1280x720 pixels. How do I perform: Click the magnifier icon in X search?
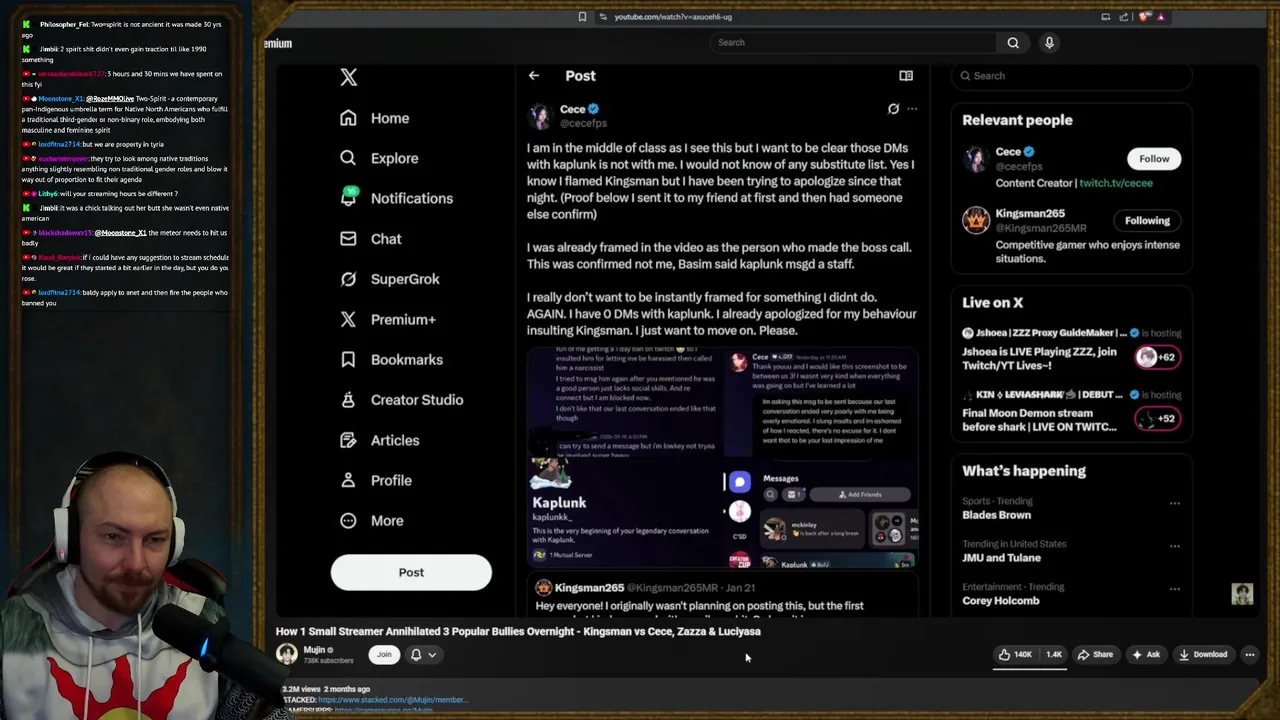(965, 76)
